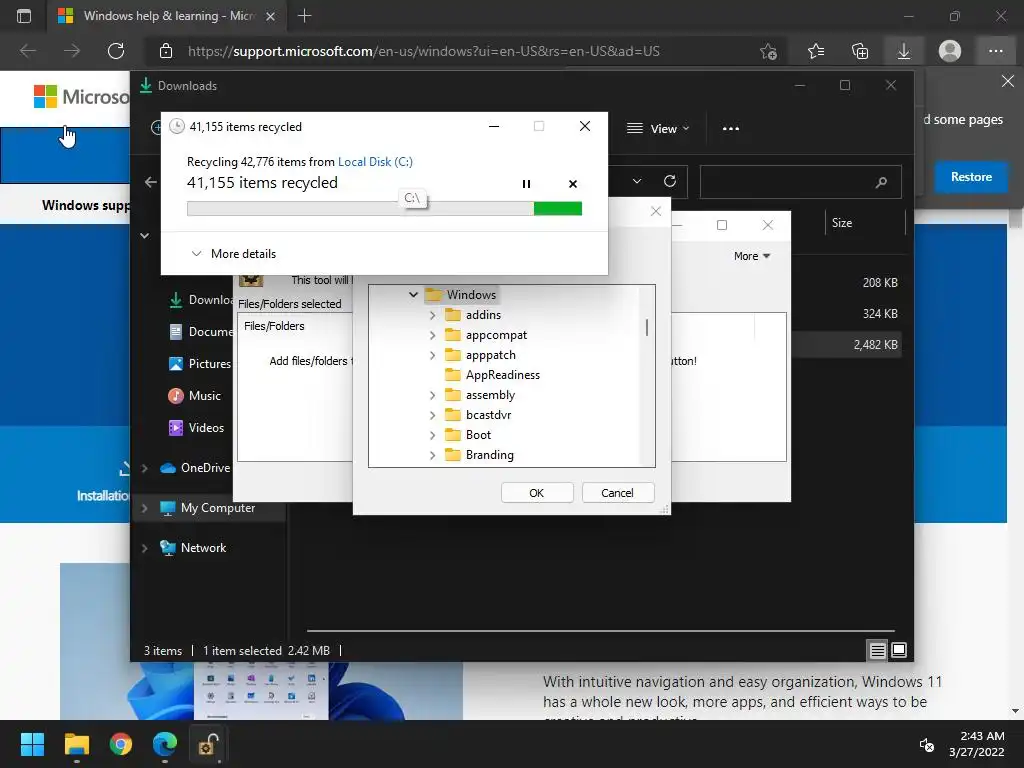Image resolution: width=1024 pixels, height=768 pixels.
Task: Select the 2,482 KB file row
Action: tap(848, 345)
